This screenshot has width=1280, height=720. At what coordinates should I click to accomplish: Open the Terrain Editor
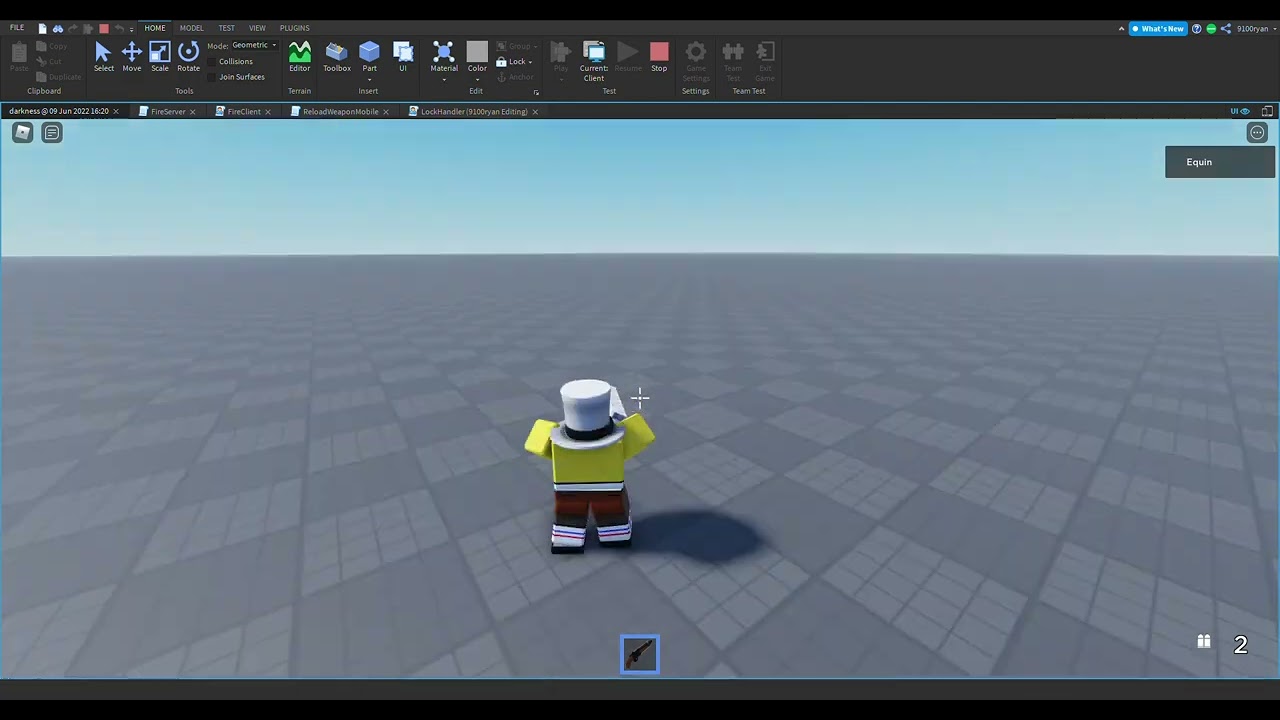pos(299,56)
